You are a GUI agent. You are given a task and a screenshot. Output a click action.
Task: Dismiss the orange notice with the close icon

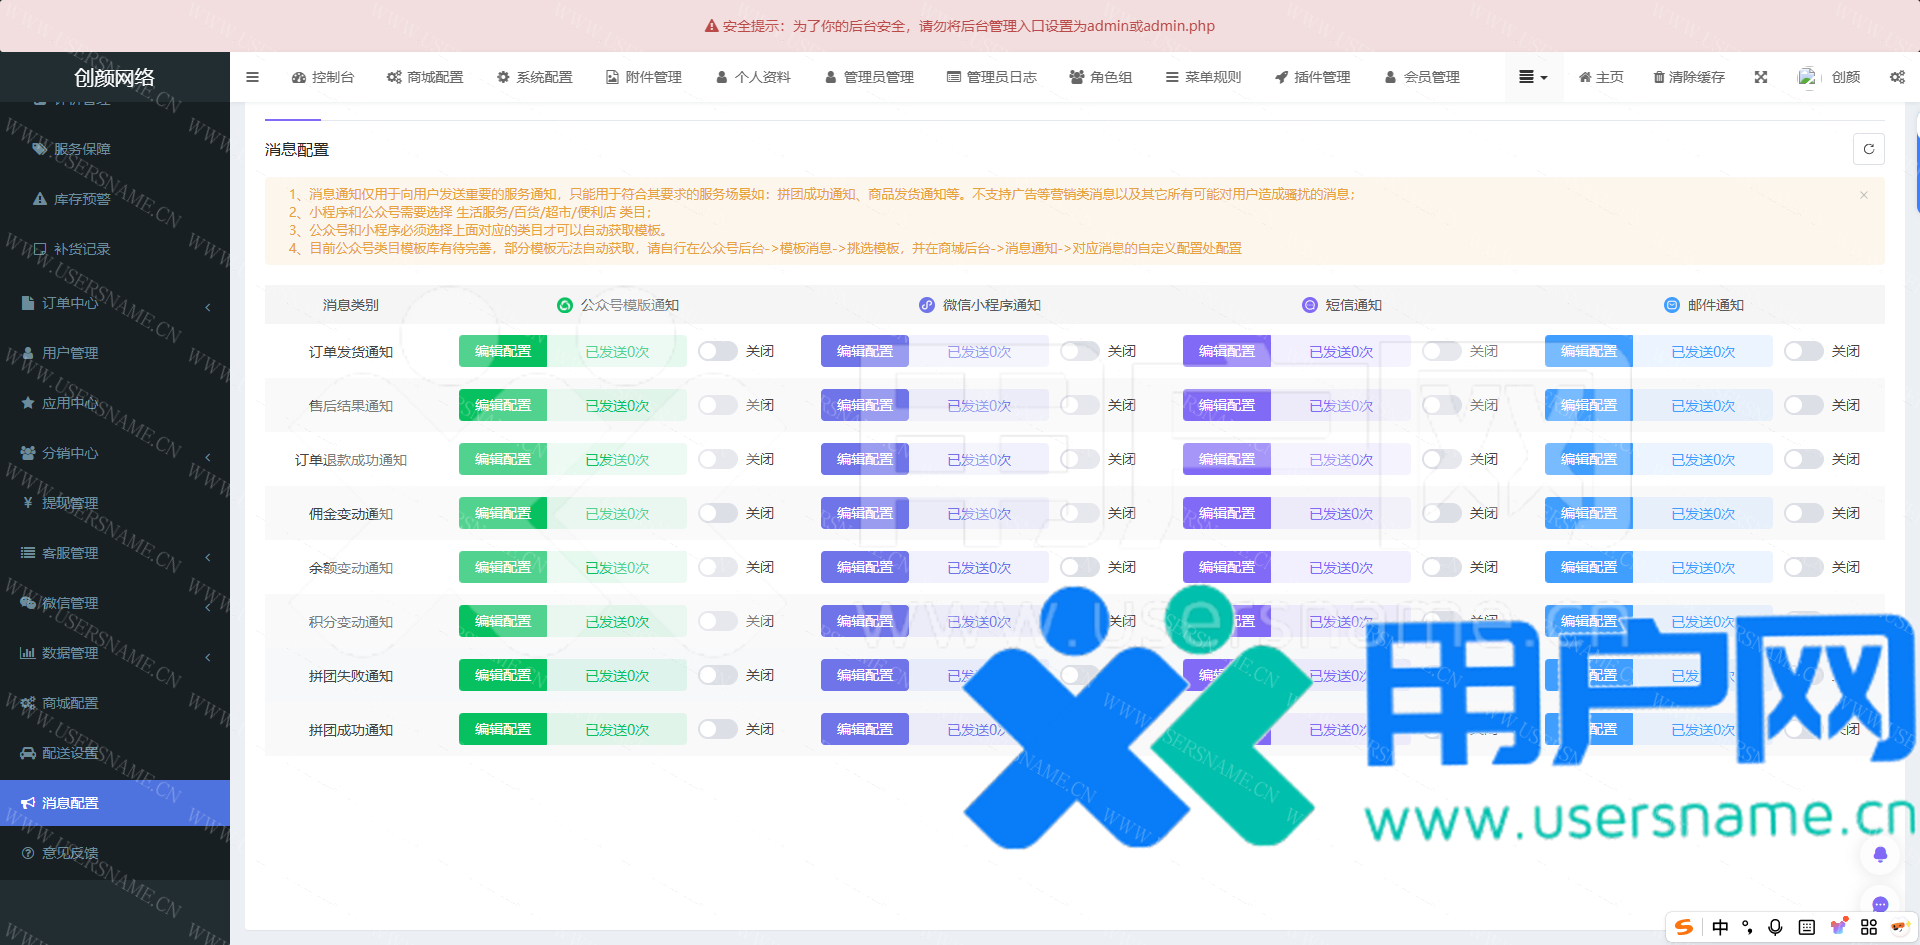pos(1864,195)
